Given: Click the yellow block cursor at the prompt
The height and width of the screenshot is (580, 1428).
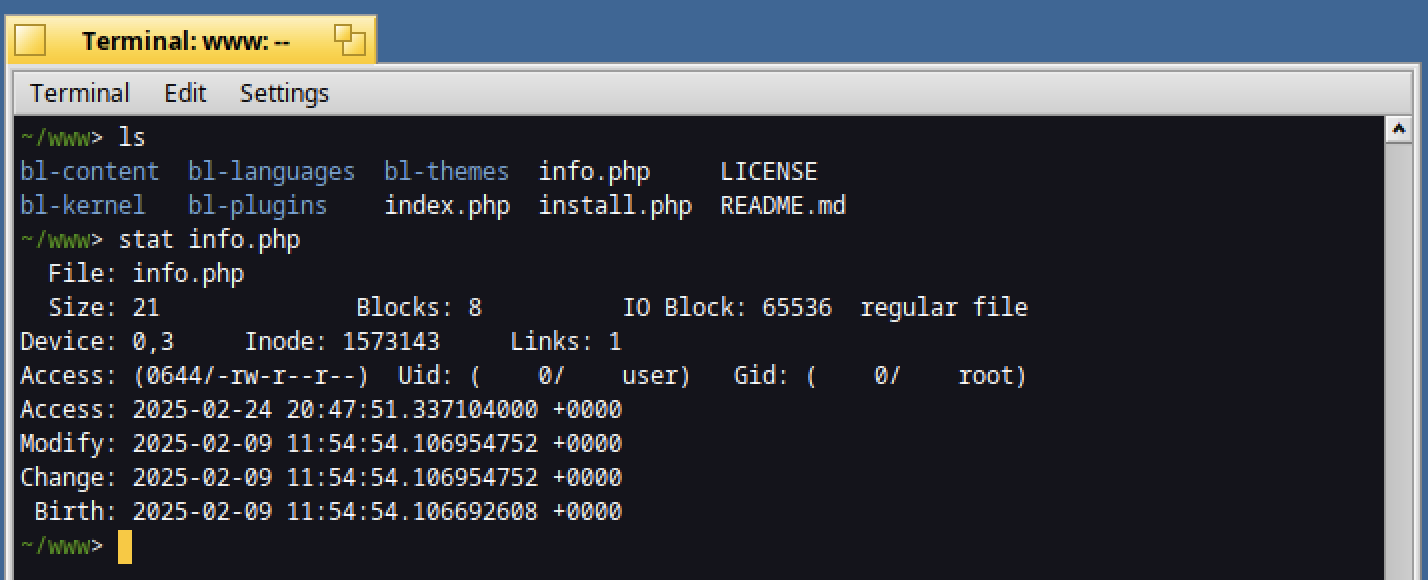Looking at the screenshot, I should coord(125,547).
